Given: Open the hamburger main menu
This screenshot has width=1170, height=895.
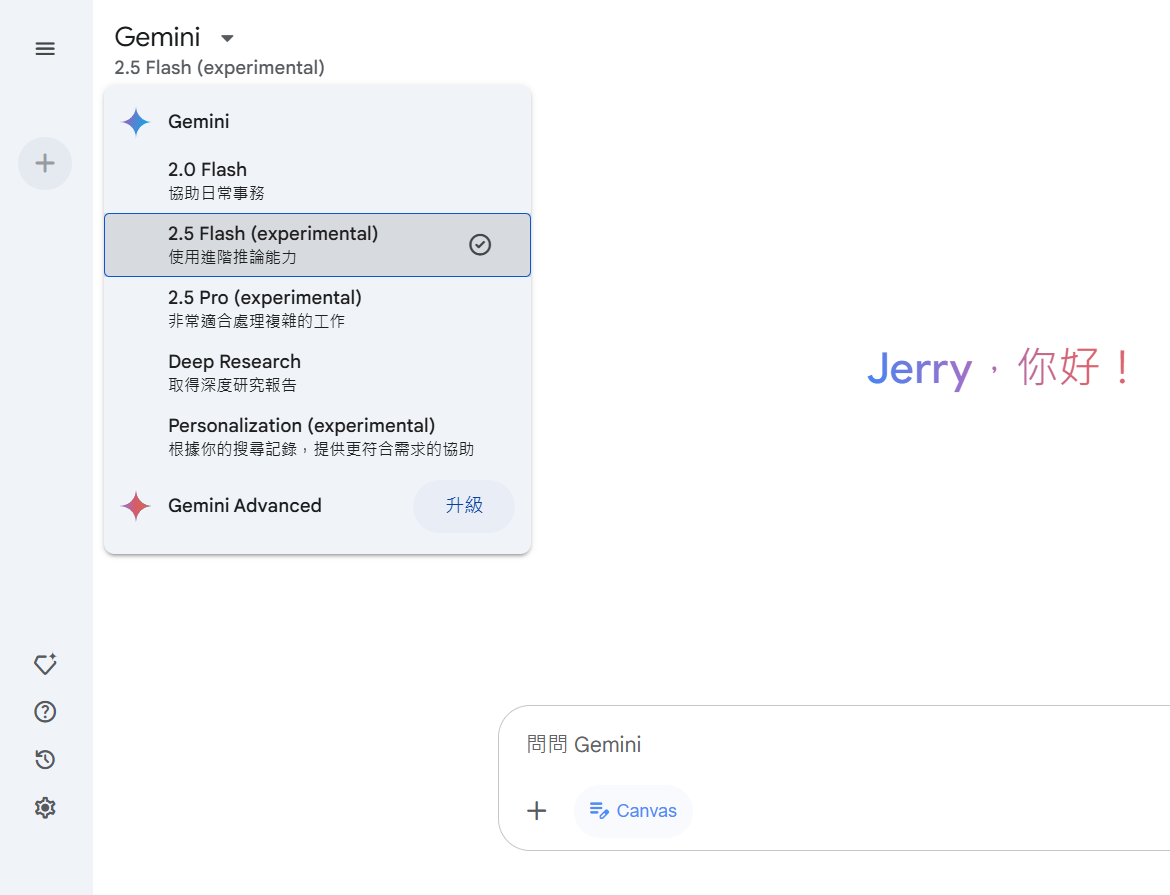Looking at the screenshot, I should [45, 49].
